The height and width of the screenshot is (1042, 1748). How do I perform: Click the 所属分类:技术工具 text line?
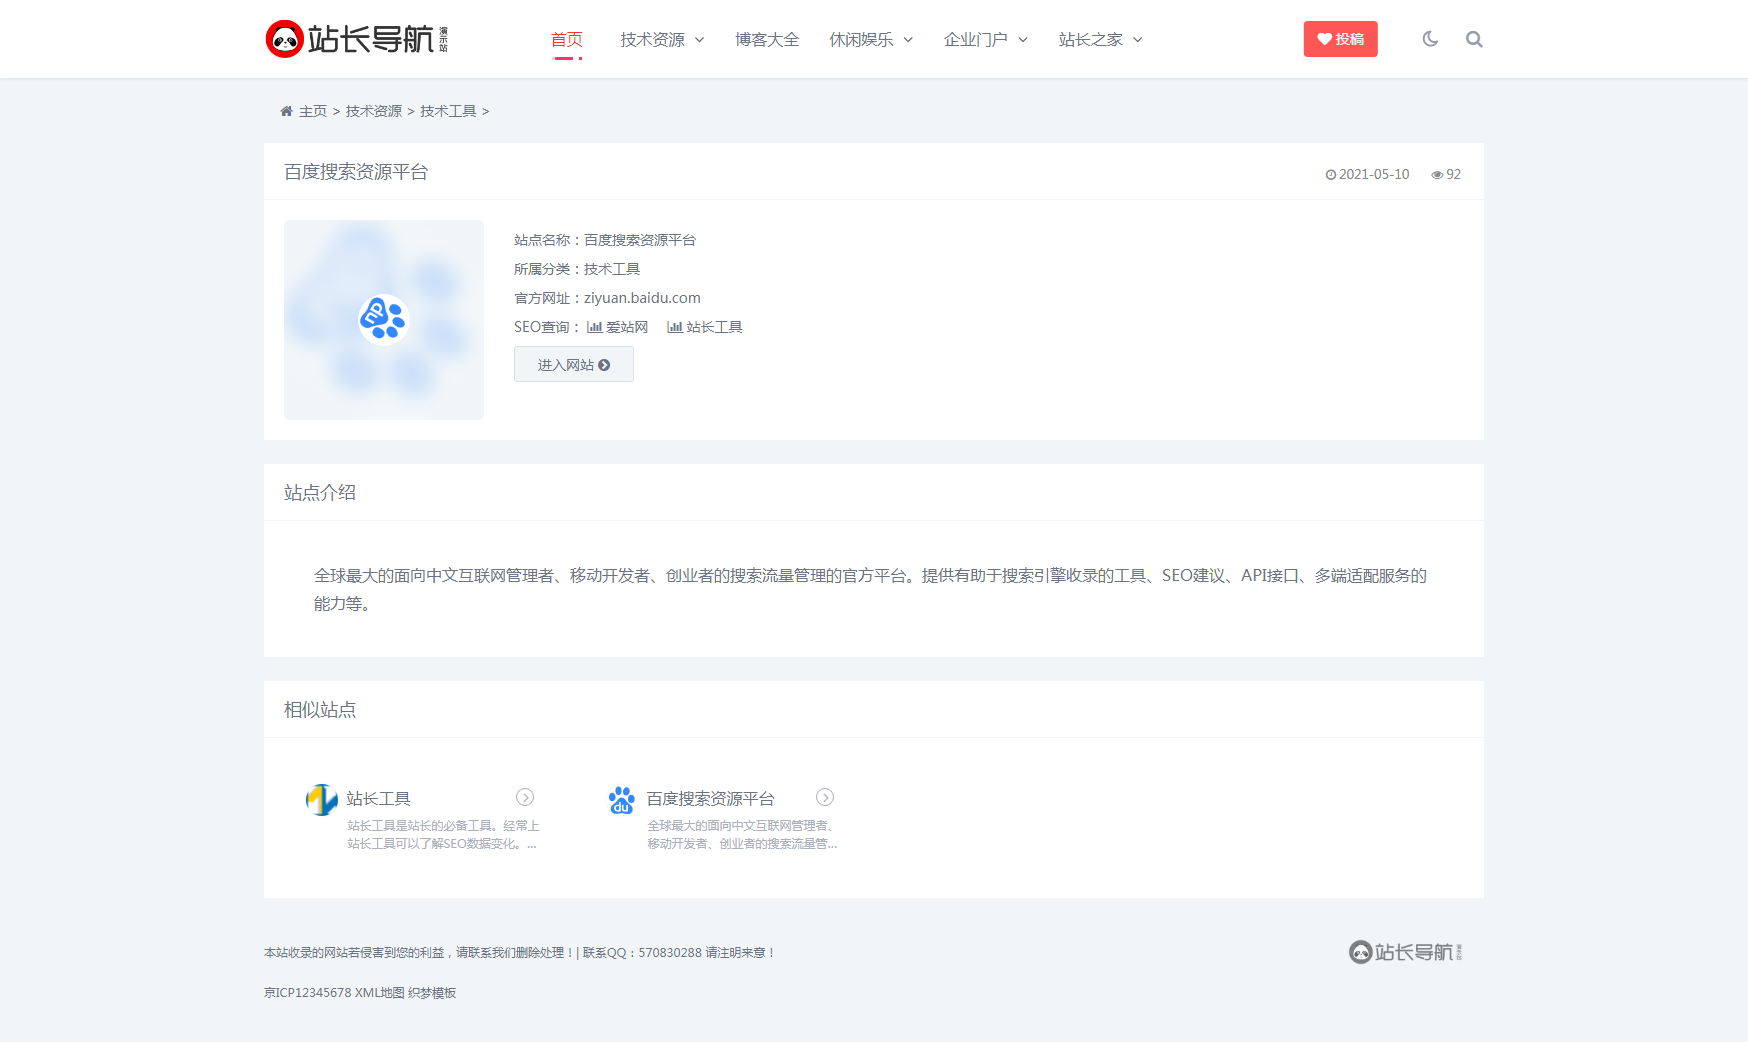tap(577, 269)
